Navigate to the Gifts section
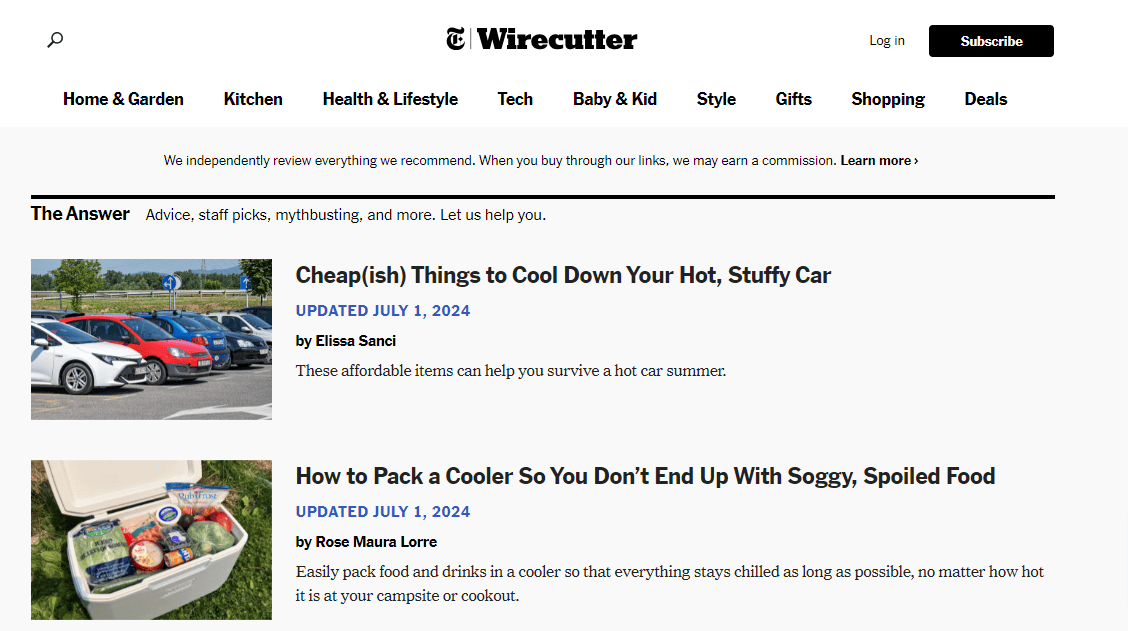 [793, 99]
